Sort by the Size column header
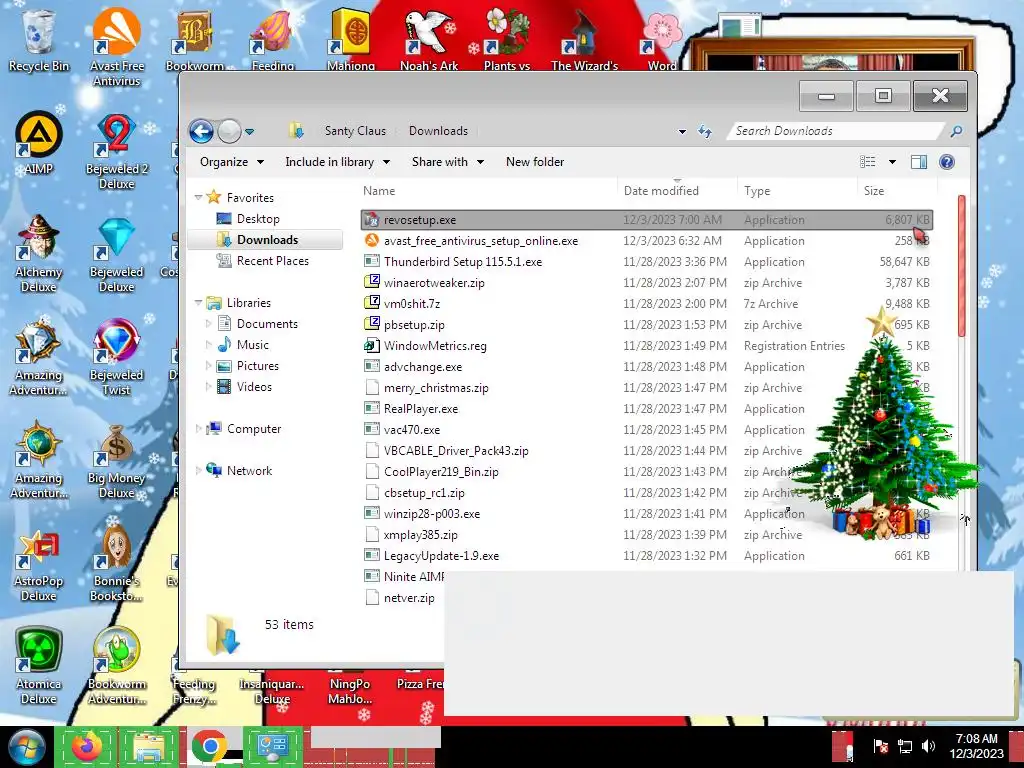Viewport: 1024px width, 768px height. pyautogui.click(x=896, y=191)
